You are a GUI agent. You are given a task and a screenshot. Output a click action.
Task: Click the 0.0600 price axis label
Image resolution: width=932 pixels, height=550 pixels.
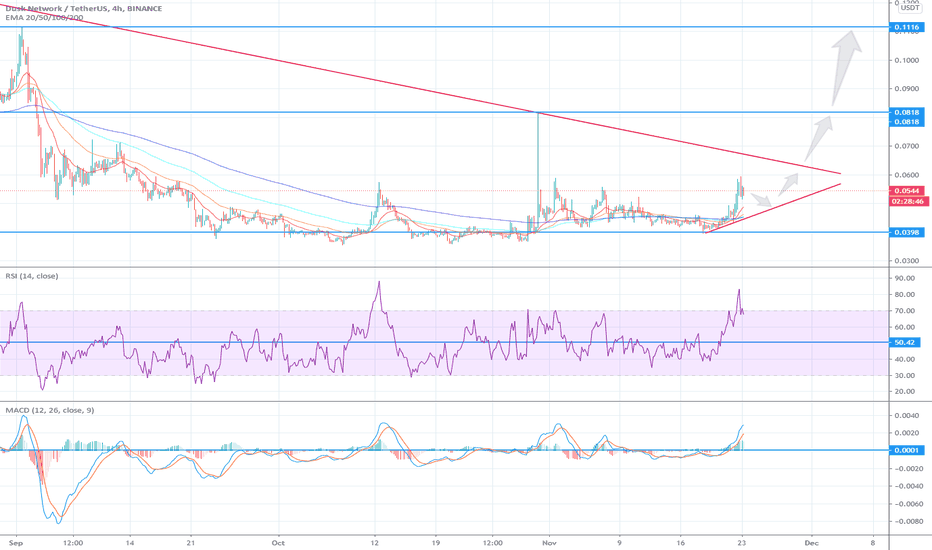click(x=906, y=175)
